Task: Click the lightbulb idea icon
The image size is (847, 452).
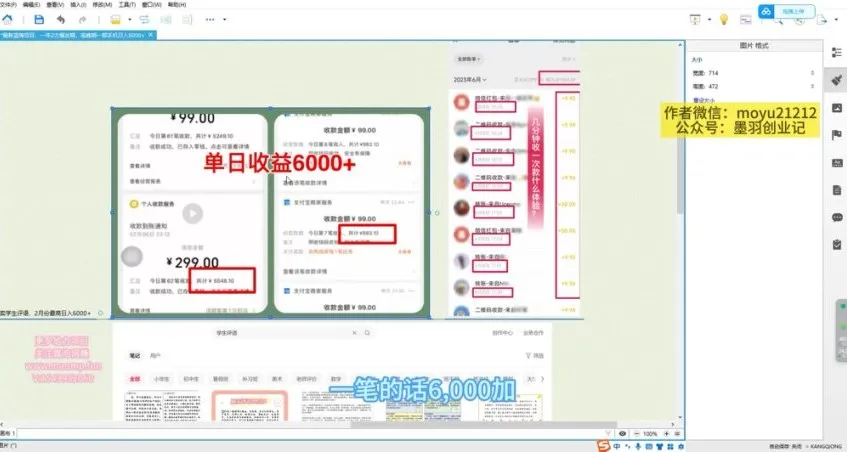Action: coord(723,19)
